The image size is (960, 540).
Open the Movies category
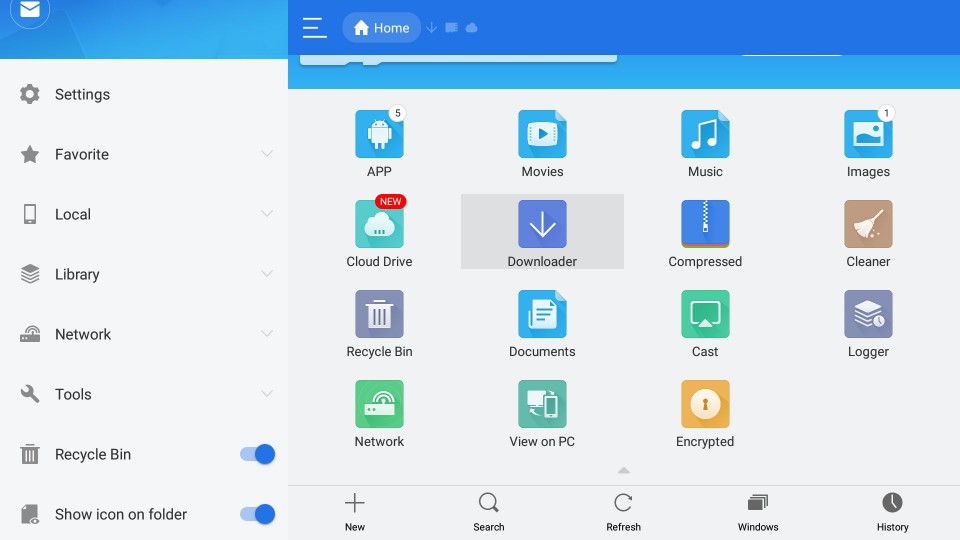pyautogui.click(x=542, y=134)
